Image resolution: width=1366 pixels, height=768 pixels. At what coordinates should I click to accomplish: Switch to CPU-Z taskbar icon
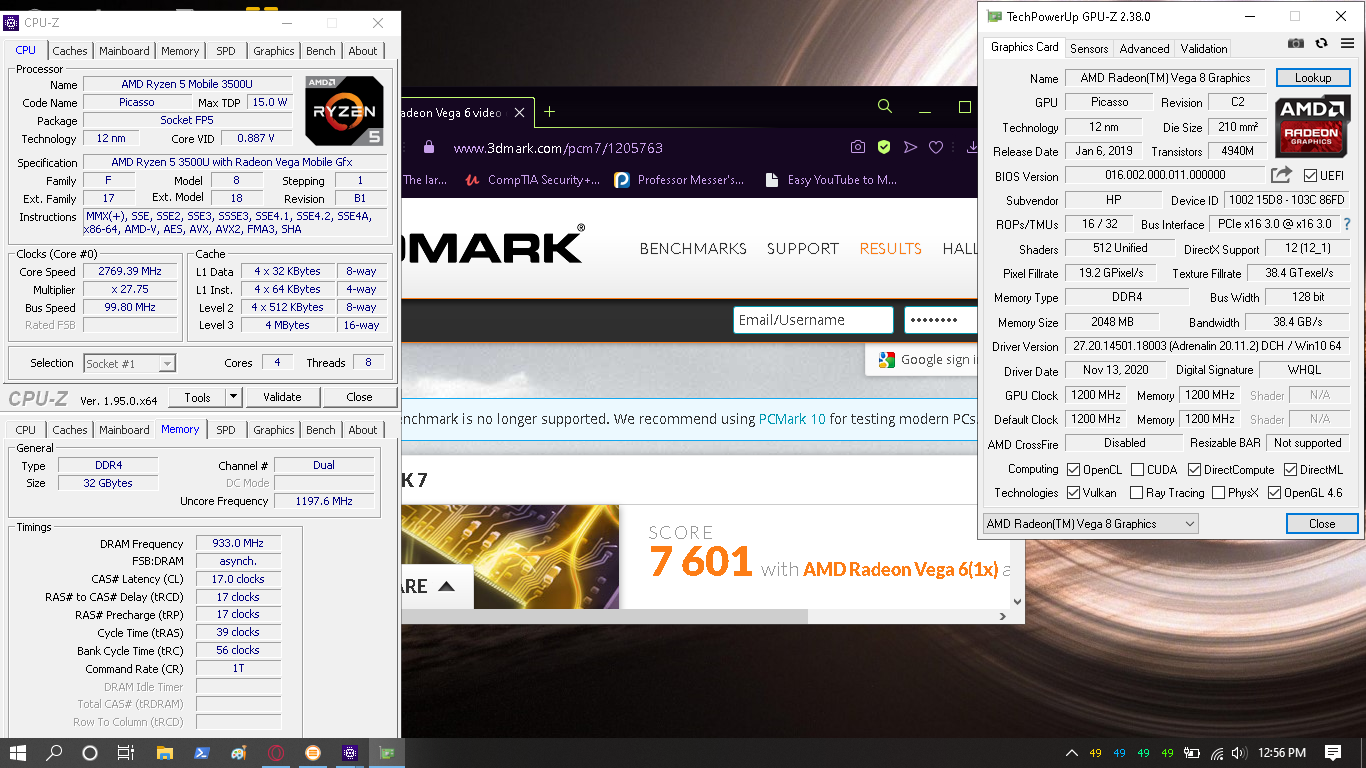(x=349, y=753)
